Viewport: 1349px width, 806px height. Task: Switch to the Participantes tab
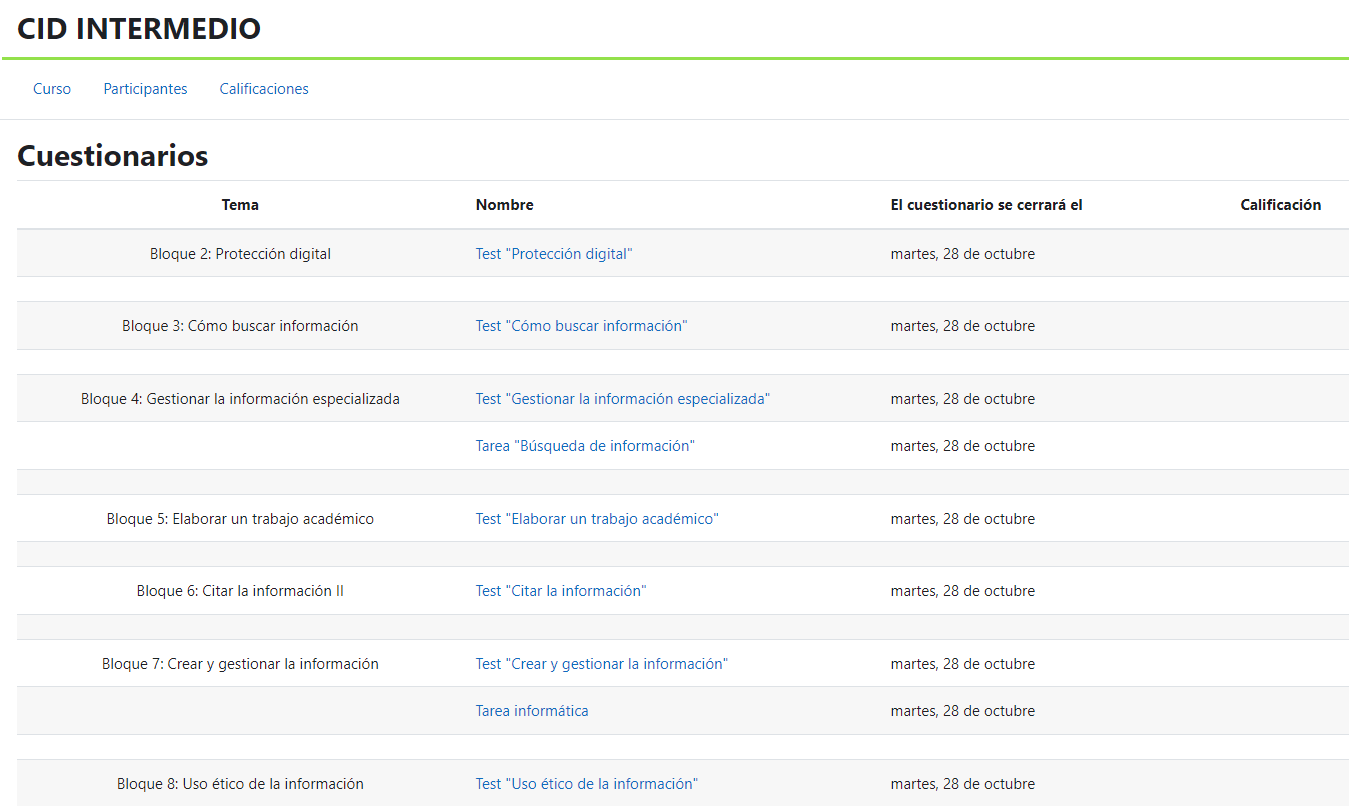coord(145,89)
